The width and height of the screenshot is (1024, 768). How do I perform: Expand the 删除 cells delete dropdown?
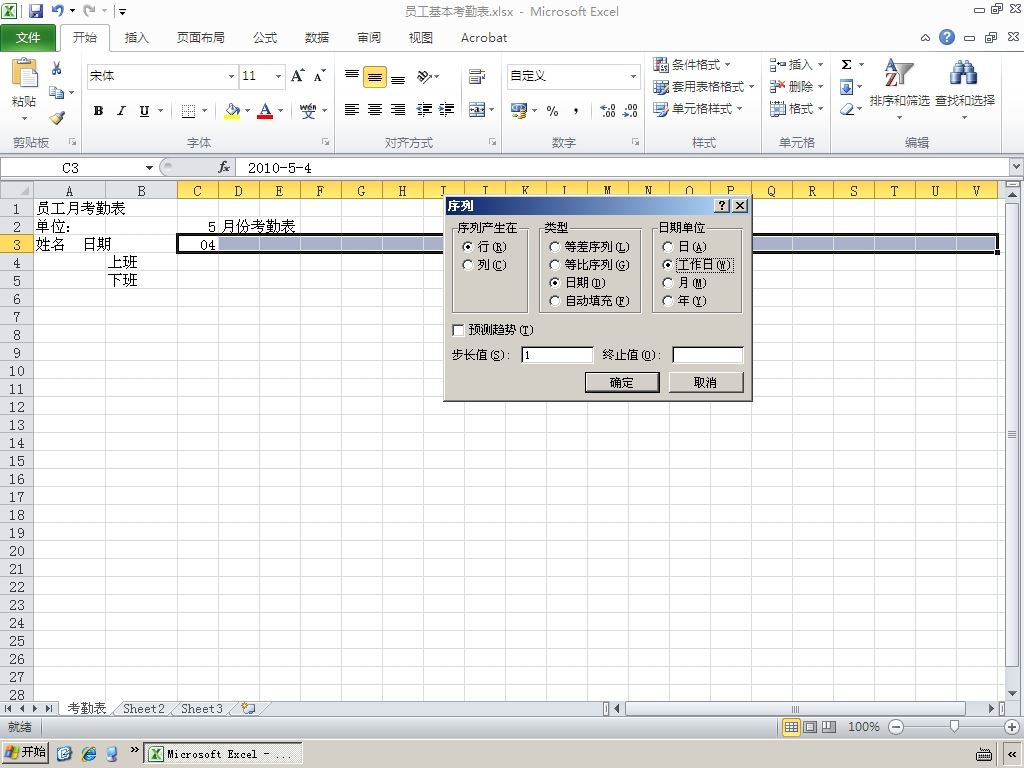(820, 86)
